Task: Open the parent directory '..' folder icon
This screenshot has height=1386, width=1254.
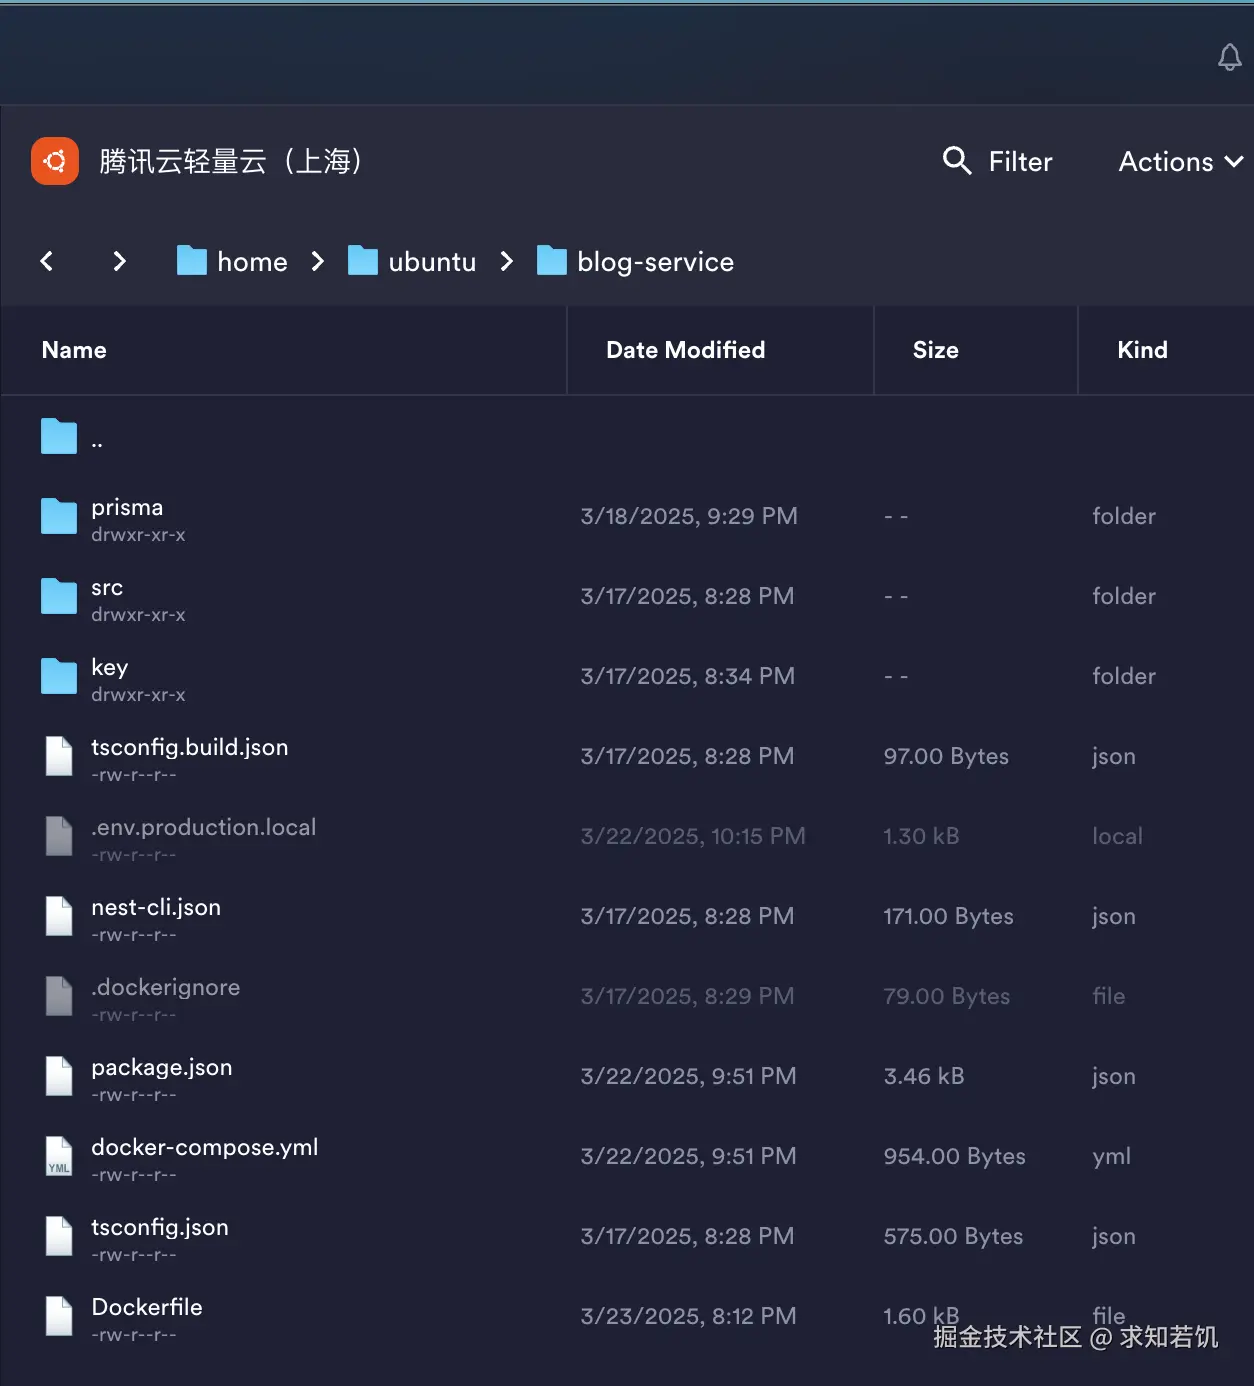Action: coord(59,436)
